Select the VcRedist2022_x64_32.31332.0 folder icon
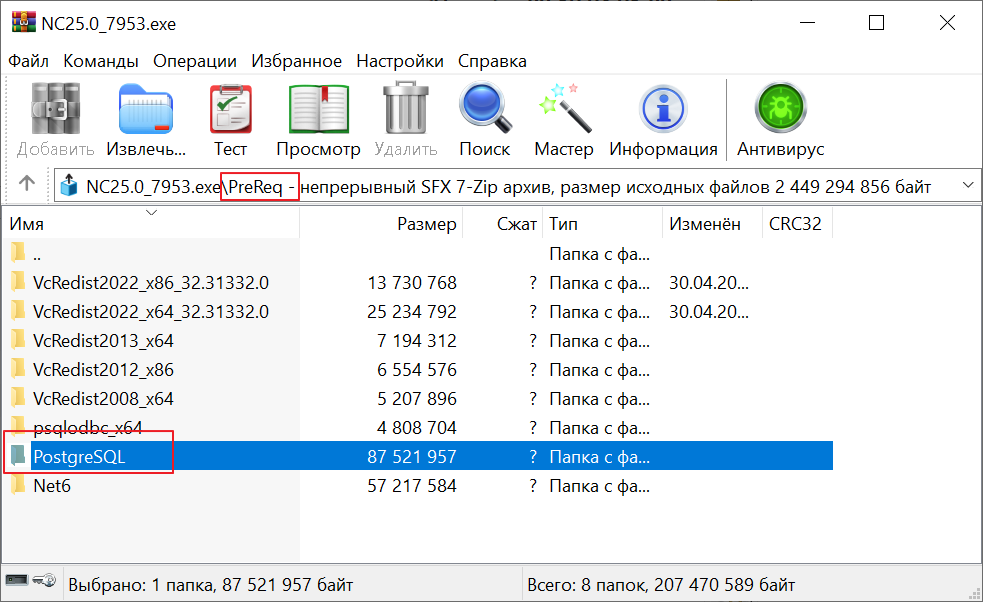983x602 pixels. coord(18,310)
